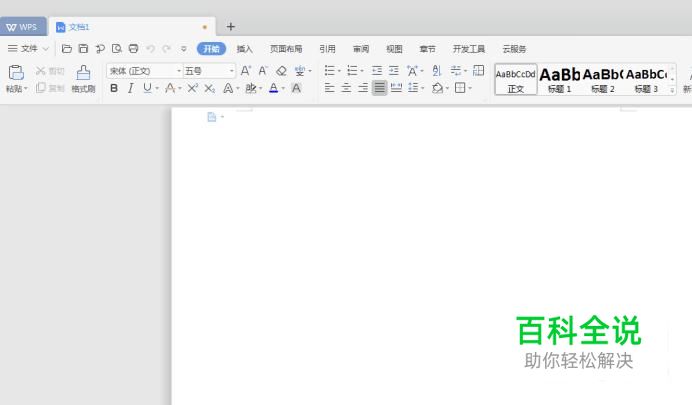Apply subscript formatting
692x405 pixels.
tap(209, 88)
